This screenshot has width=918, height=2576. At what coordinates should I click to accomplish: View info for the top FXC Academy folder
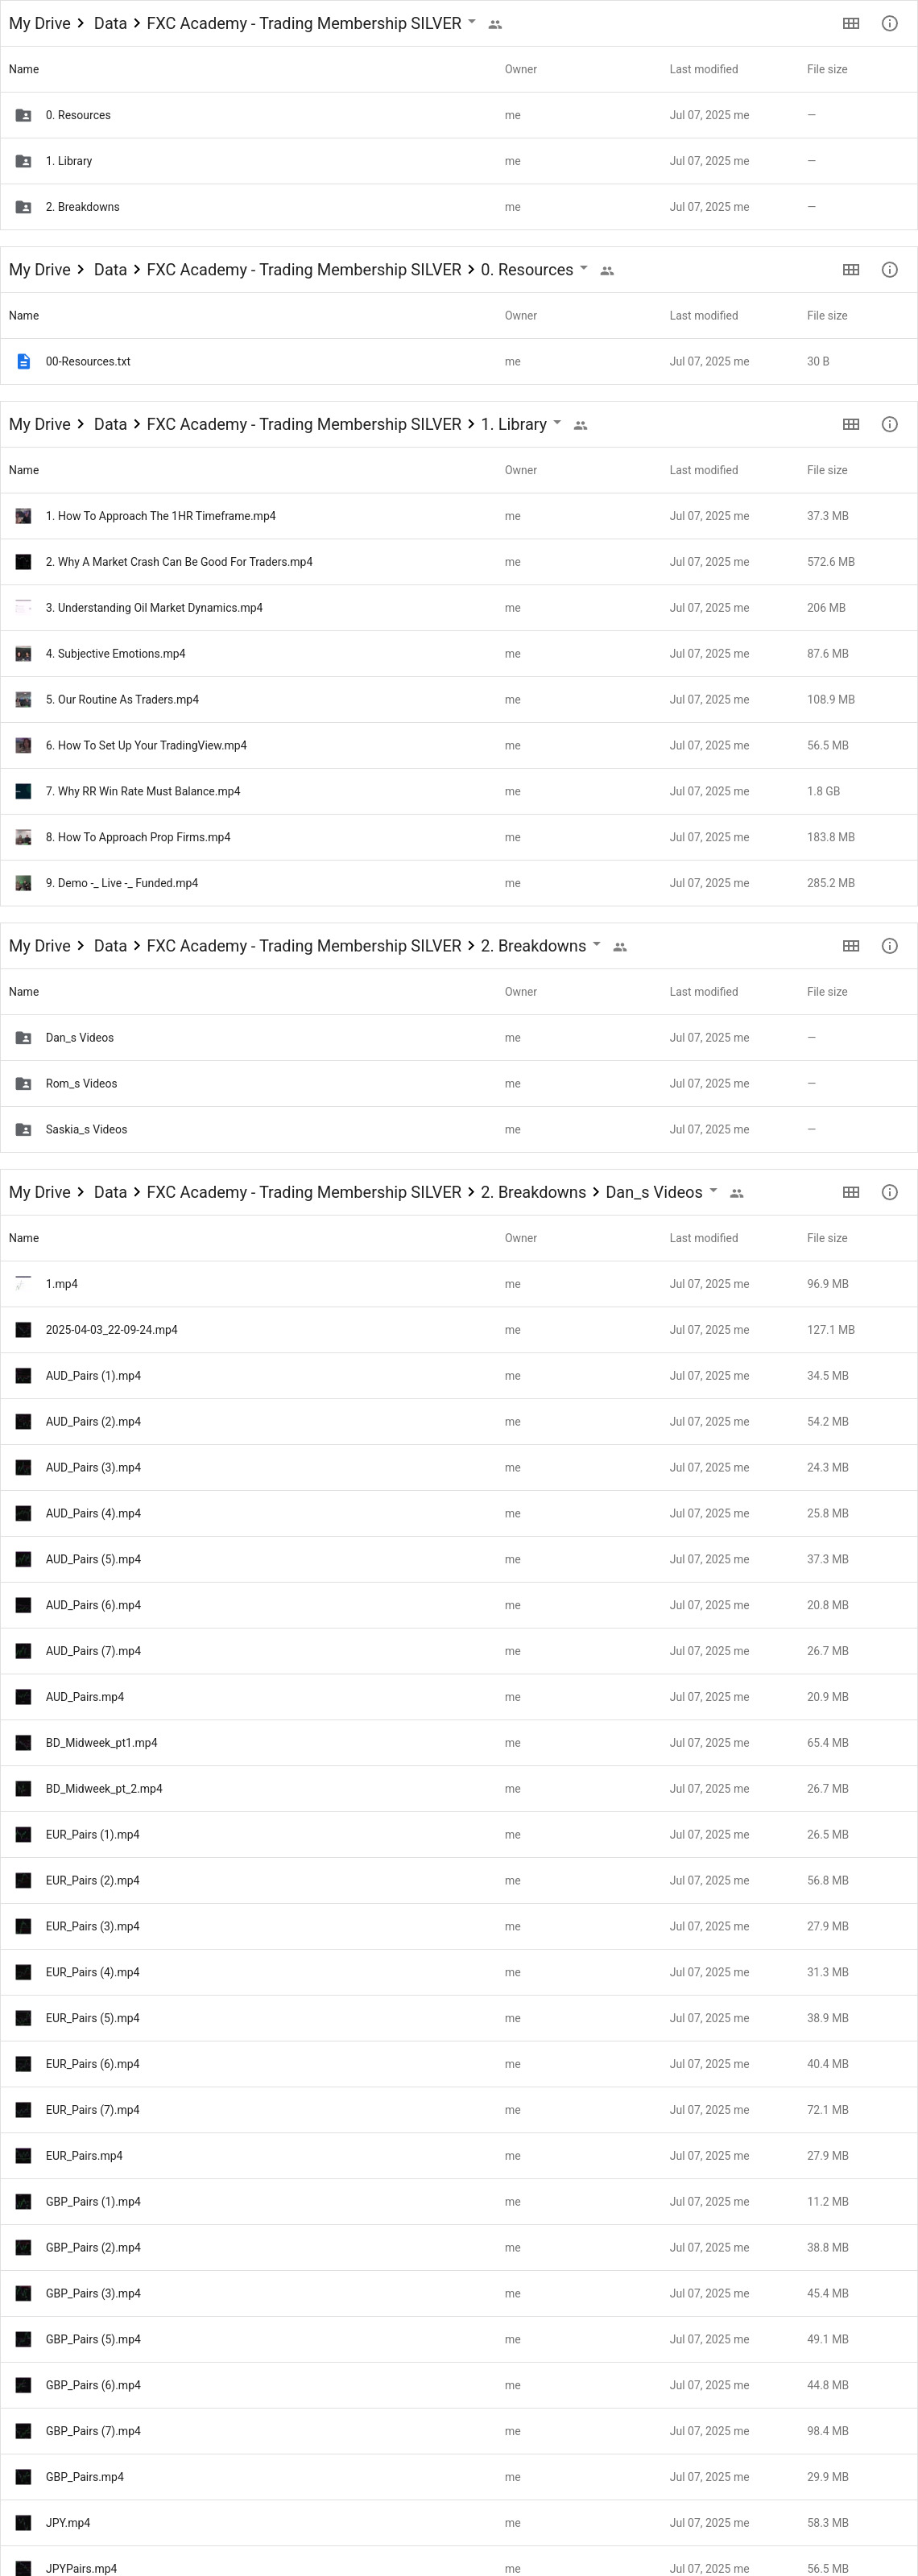click(889, 23)
